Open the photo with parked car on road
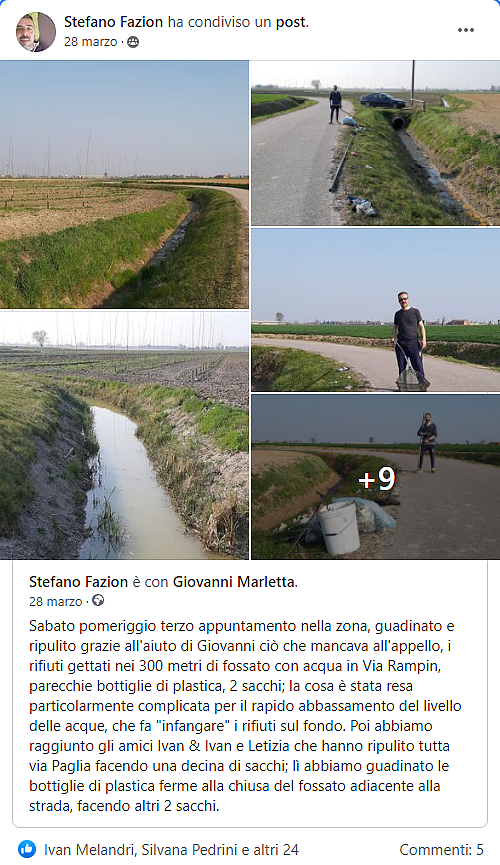The width and height of the screenshot is (500, 865). point(376,143)
